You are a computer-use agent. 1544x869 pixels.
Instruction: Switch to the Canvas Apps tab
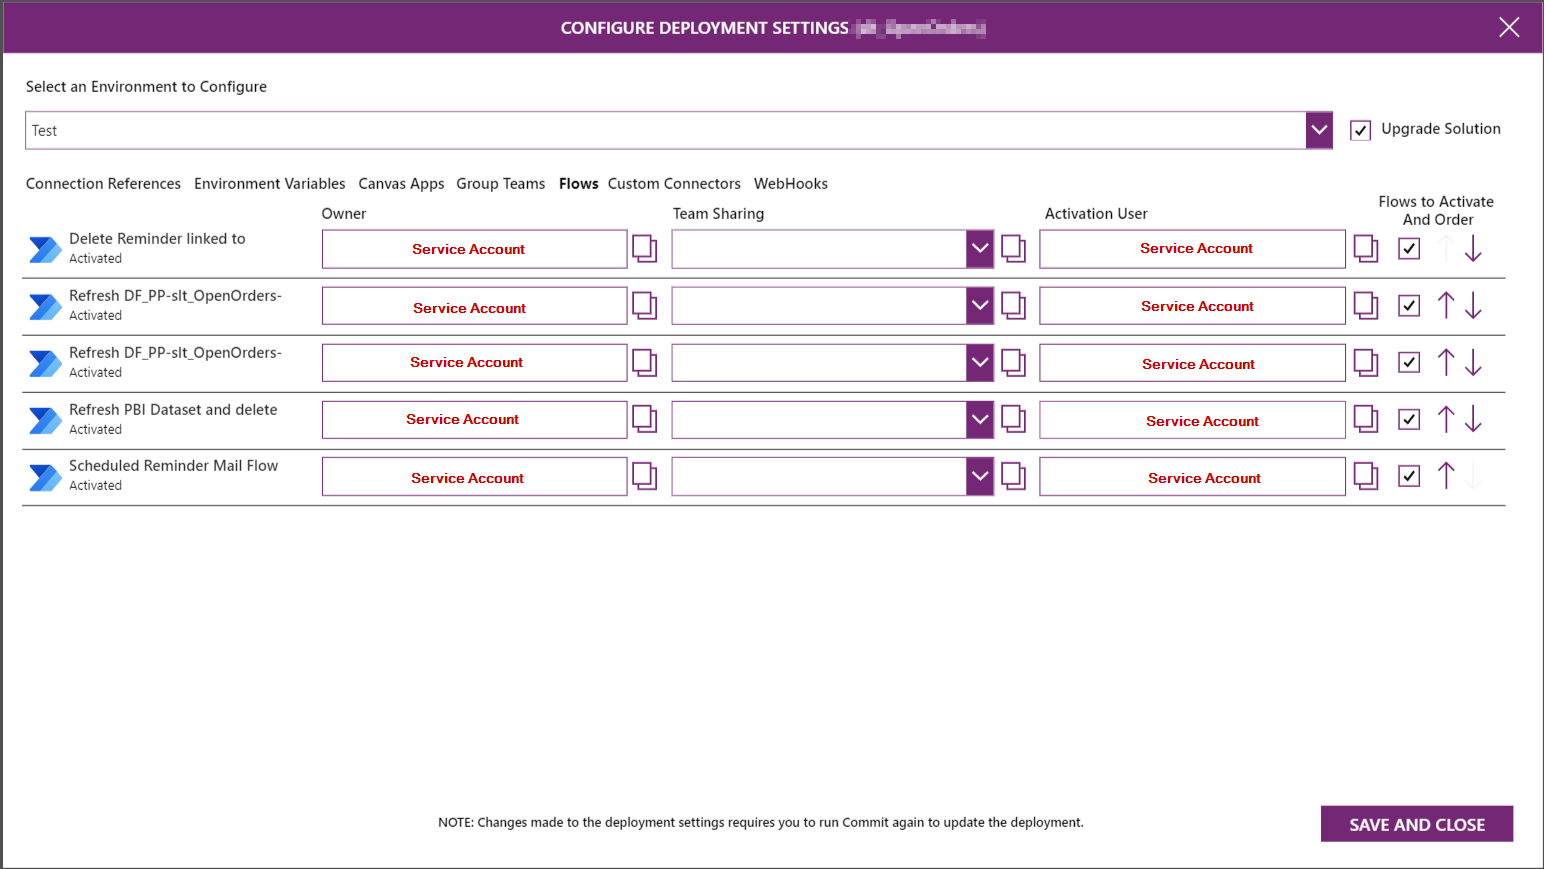[401, 183]
